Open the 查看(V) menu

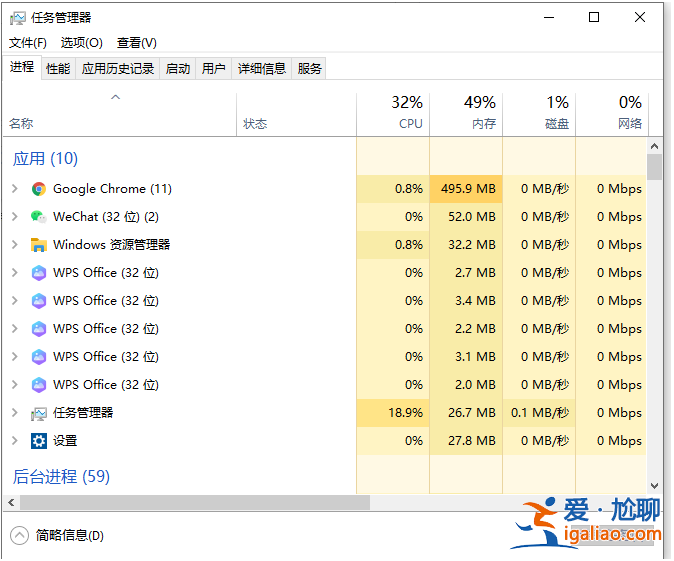pos(137,43)
